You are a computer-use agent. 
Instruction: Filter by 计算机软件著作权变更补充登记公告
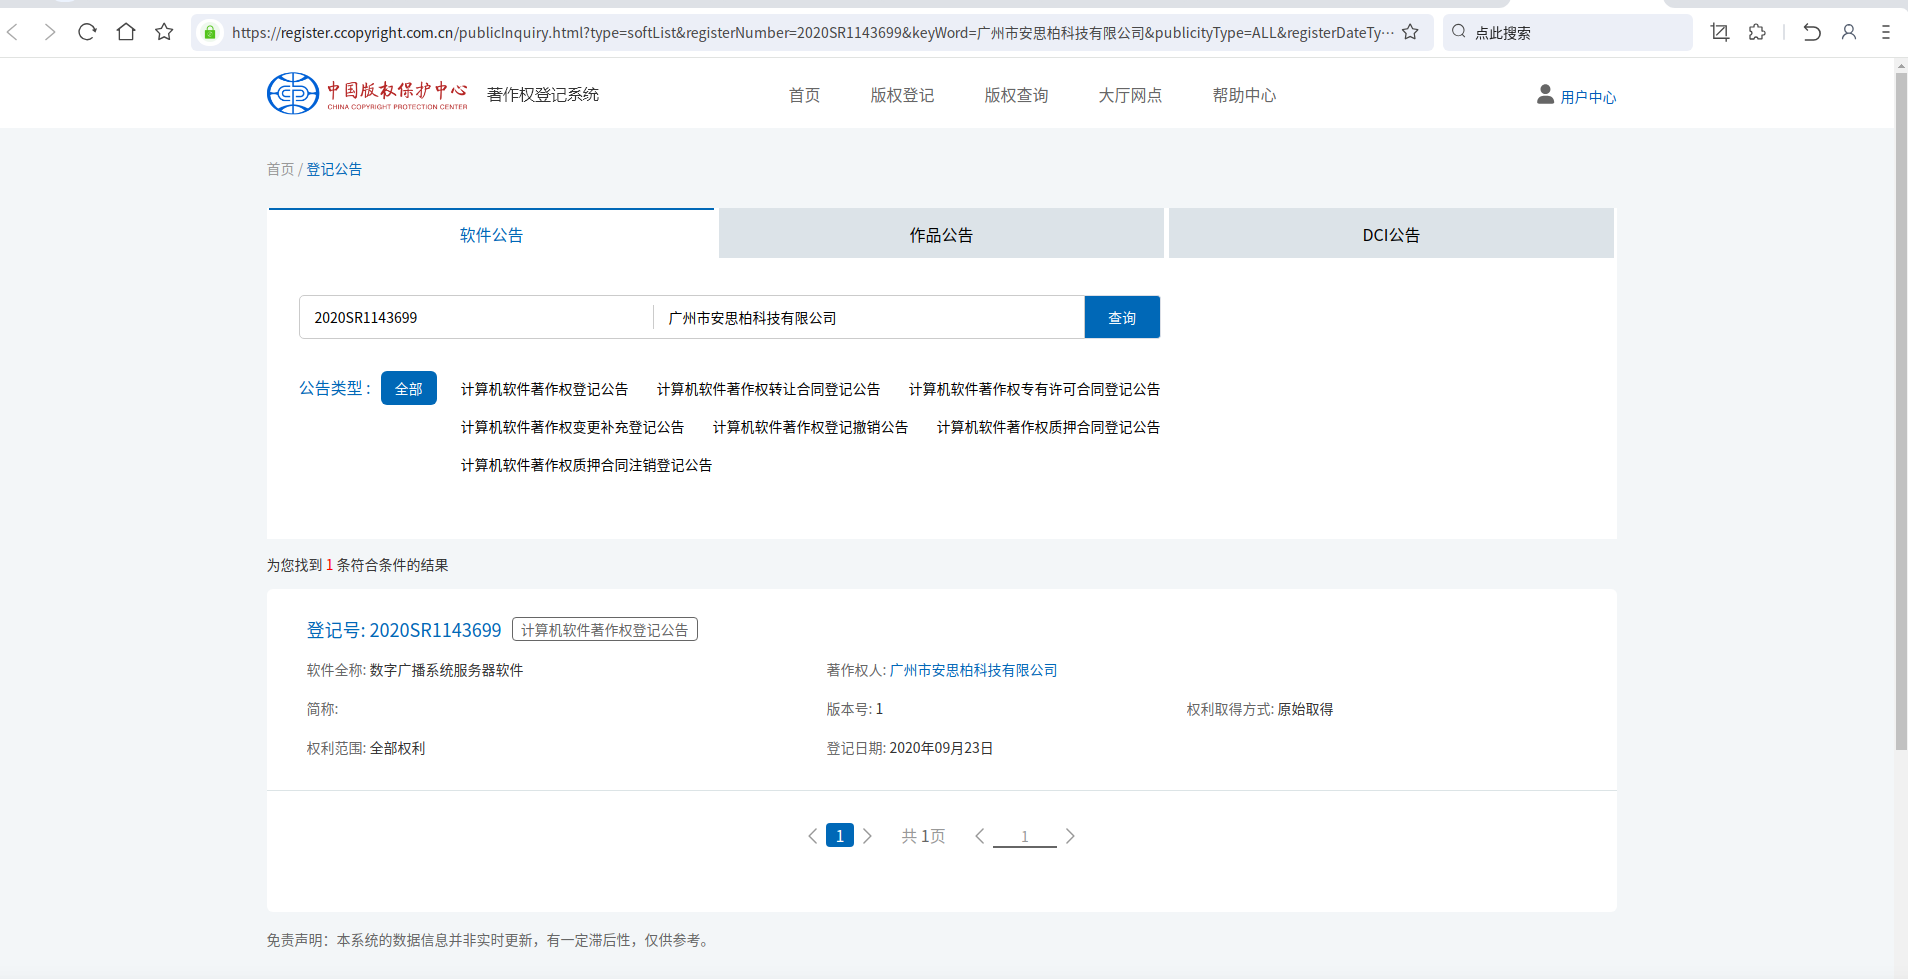[572, 427]
